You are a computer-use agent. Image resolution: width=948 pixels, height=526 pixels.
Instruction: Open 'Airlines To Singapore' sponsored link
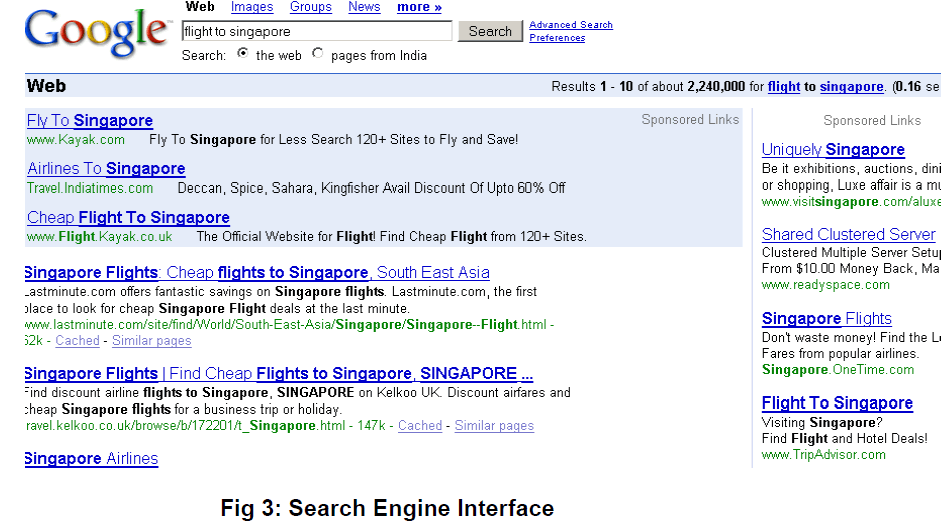coord(106,169)
